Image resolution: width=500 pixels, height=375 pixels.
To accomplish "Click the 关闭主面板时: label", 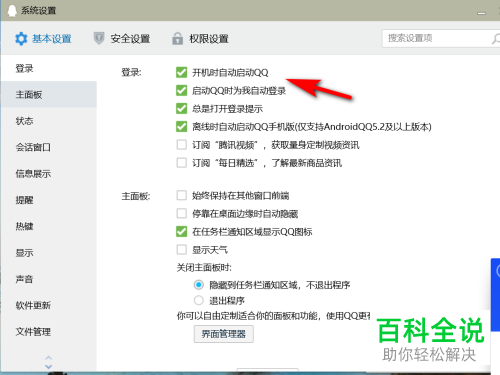I will point(204,267).
